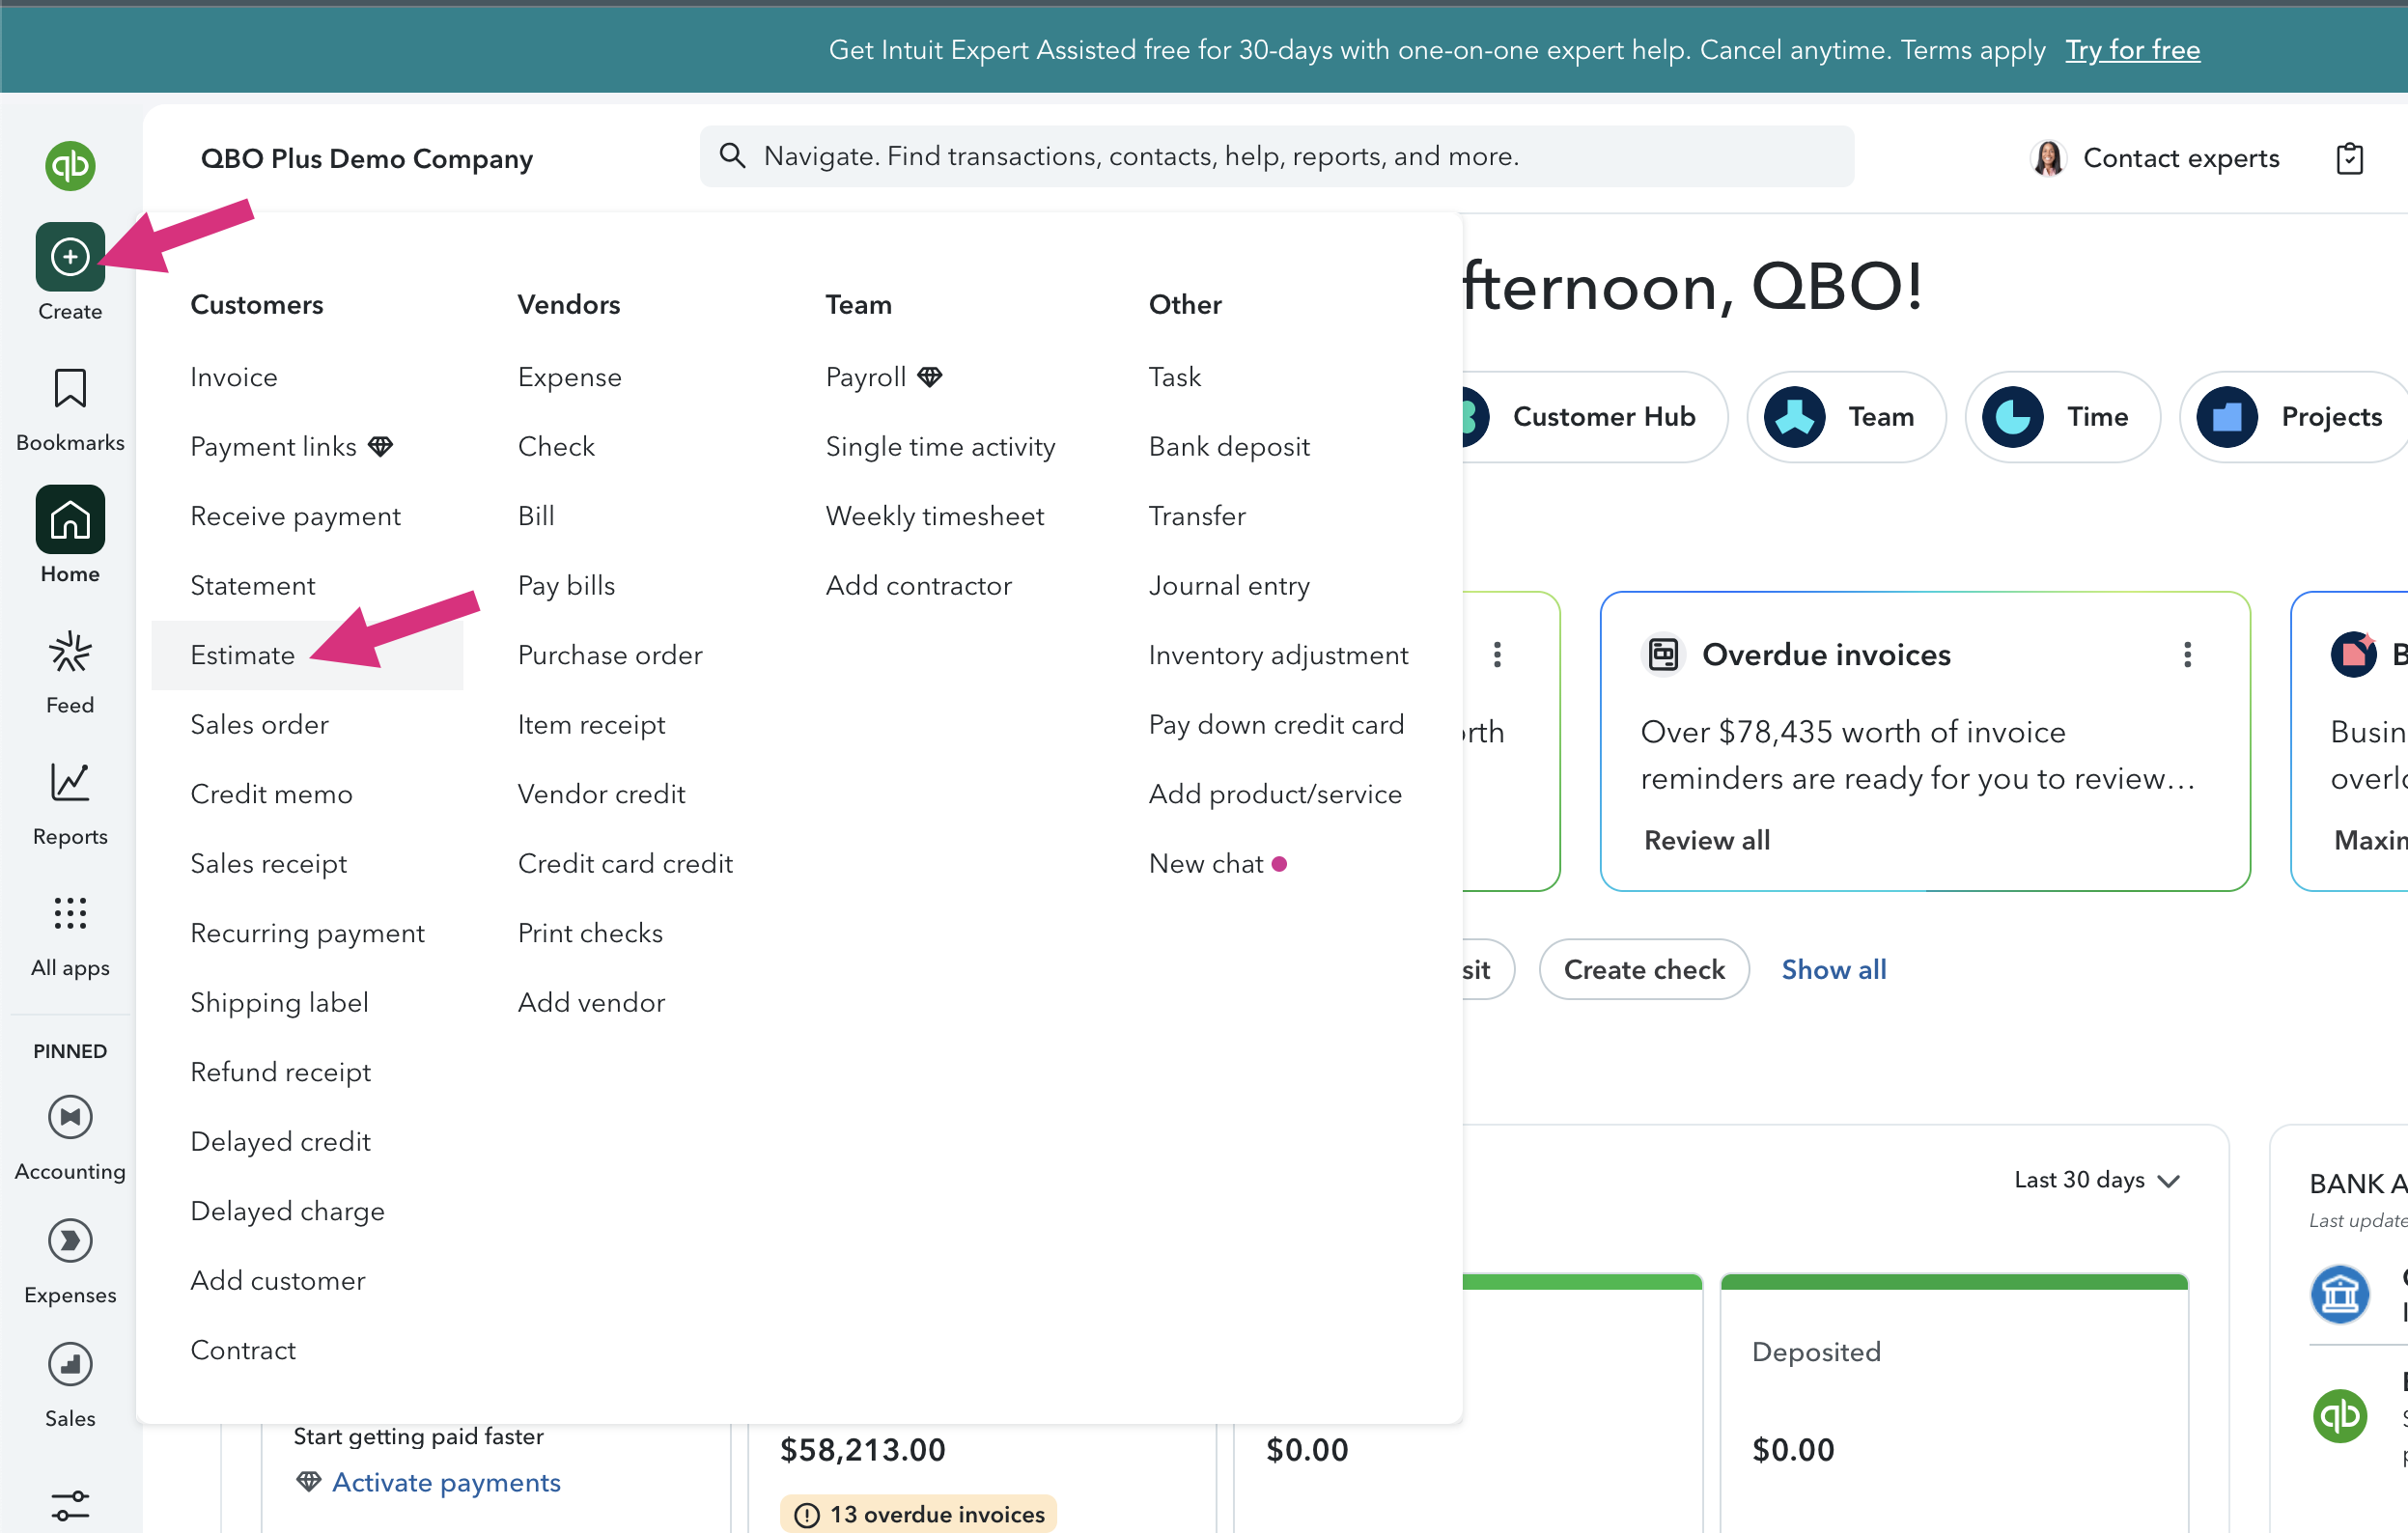2408x1533 pixels.
Task: Open the options menu on the card left of Overdue invoices
Action: pos(1497,654)
